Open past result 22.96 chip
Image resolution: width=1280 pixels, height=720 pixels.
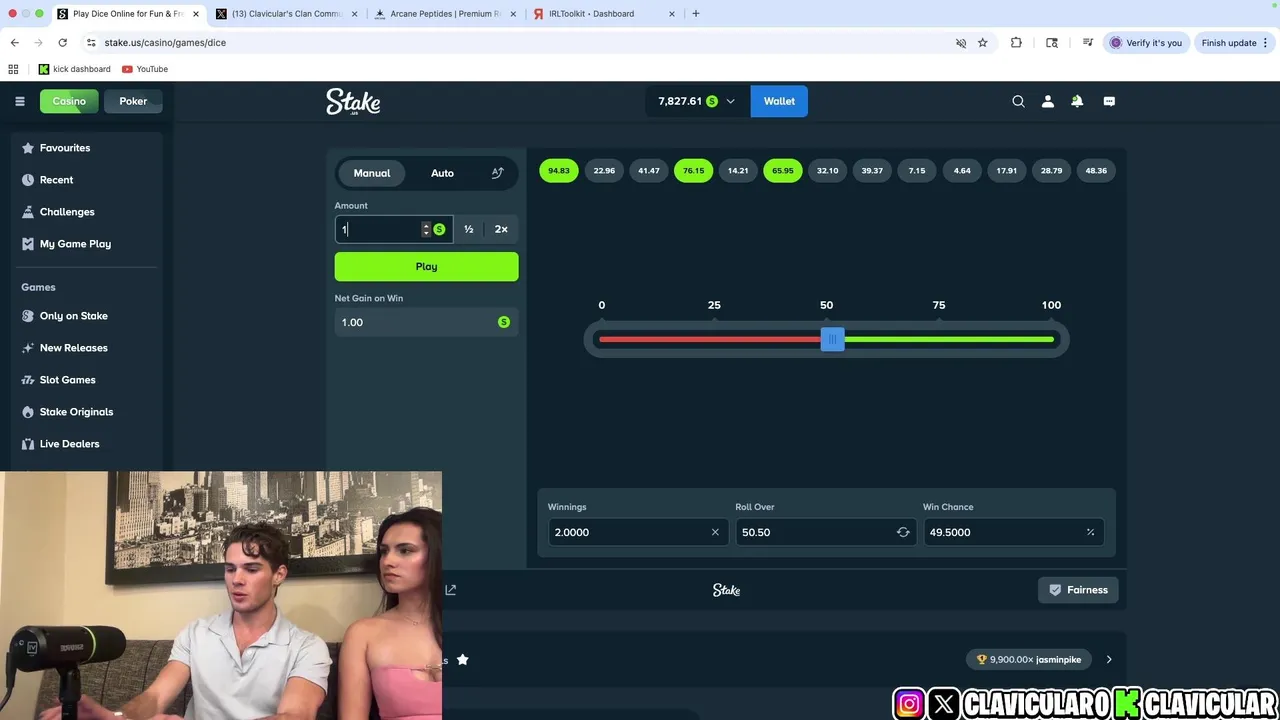[604, 171]
